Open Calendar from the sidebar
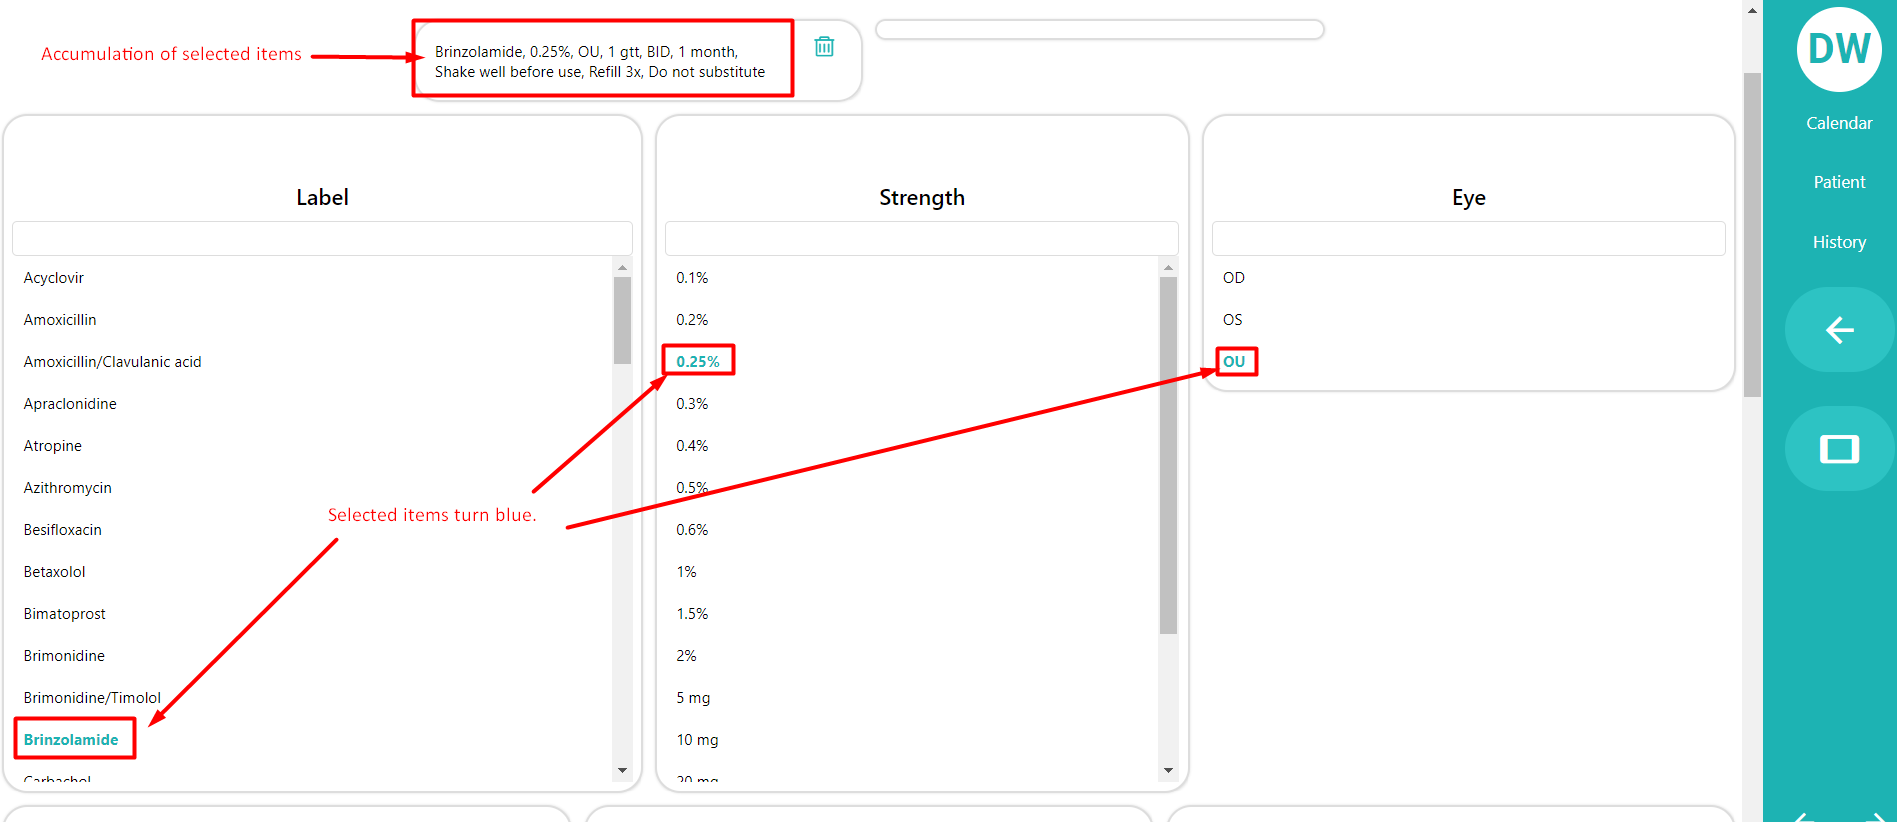This screenshot has height=822, width=1897. tap(1839, 123)
